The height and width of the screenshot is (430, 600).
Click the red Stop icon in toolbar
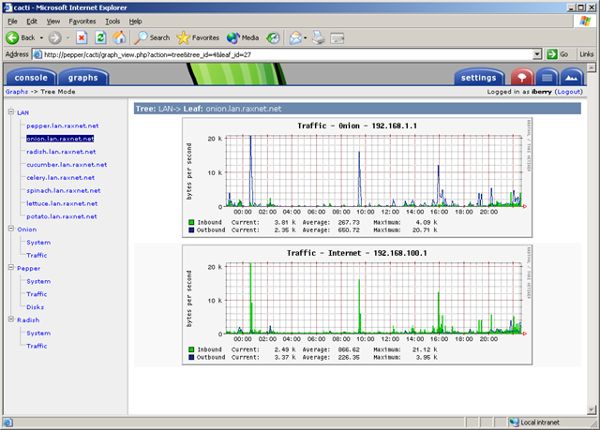[82, 37]
